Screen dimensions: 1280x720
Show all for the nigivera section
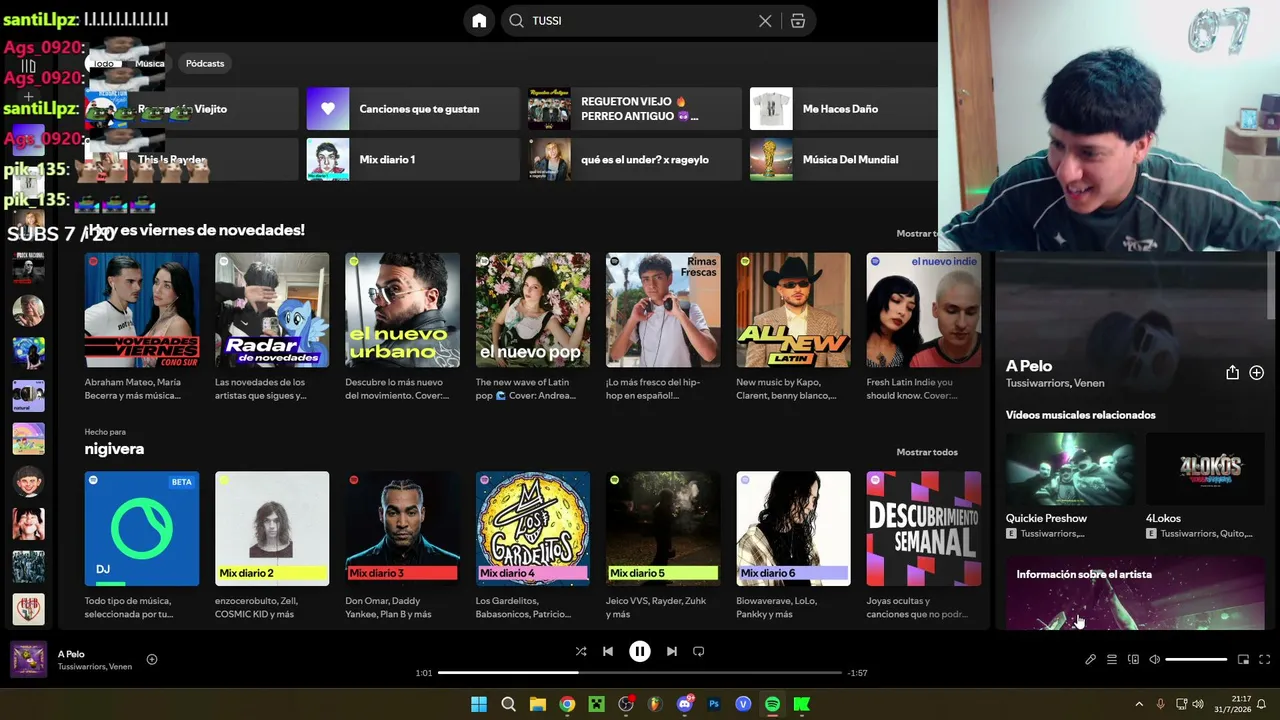point(927,452)
